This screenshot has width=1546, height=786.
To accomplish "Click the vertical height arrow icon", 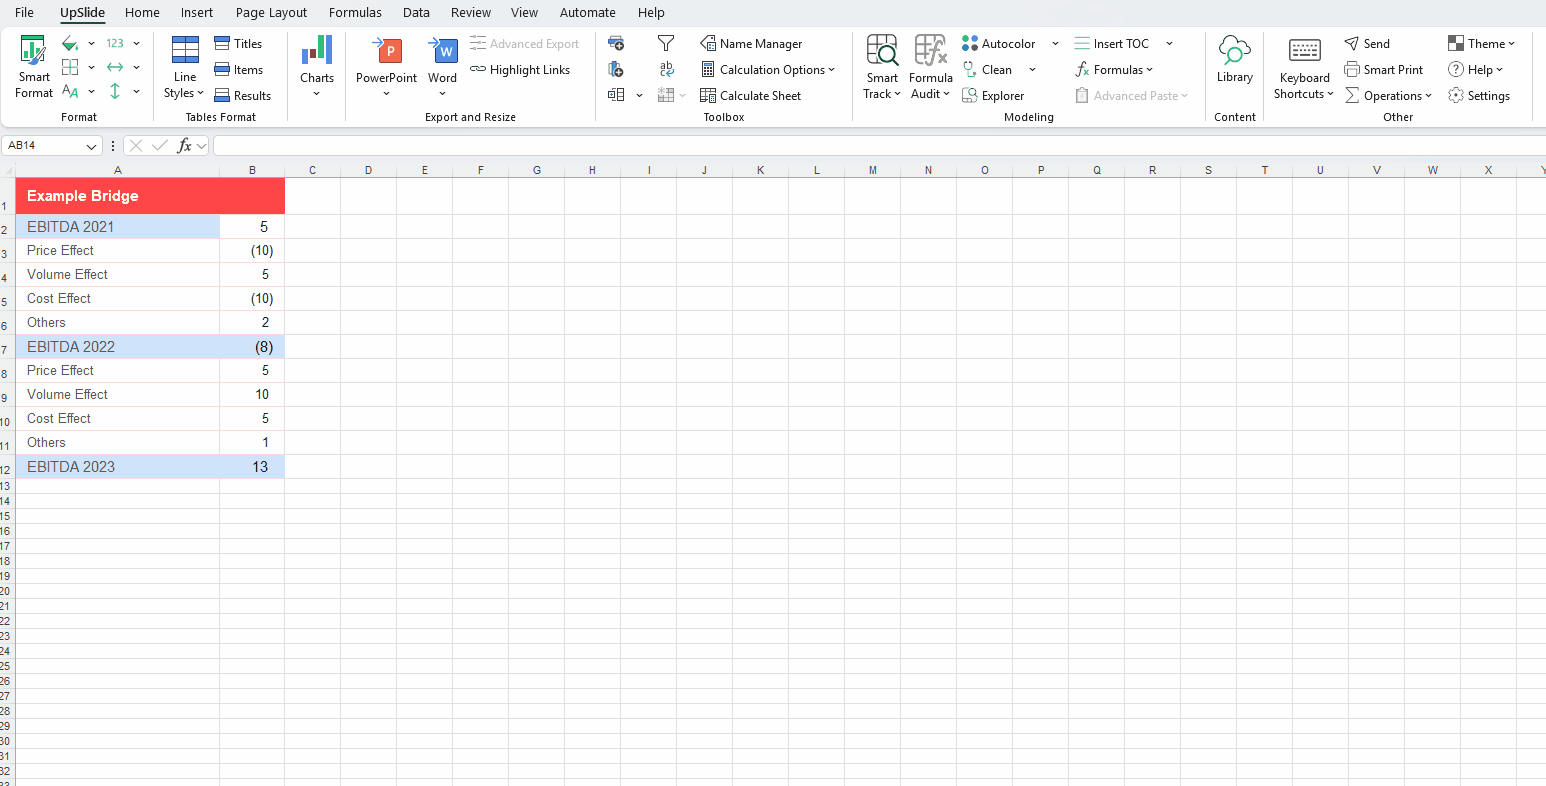I will 115,92.
